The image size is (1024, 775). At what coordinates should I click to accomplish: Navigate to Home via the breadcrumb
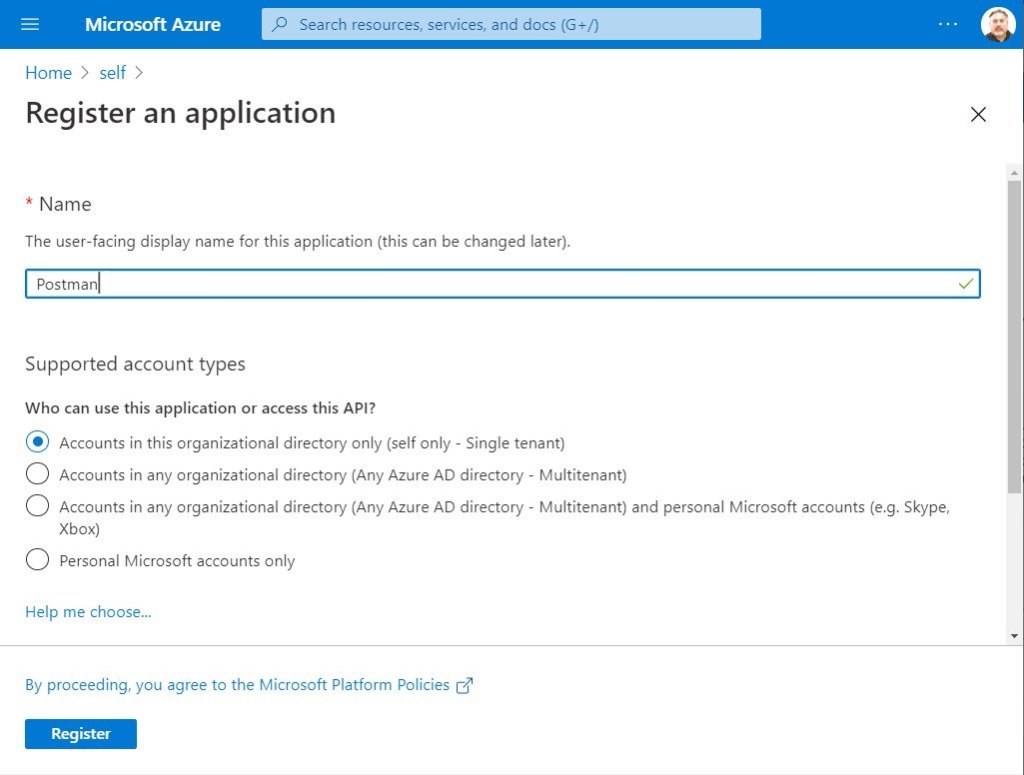coord(48,72)
